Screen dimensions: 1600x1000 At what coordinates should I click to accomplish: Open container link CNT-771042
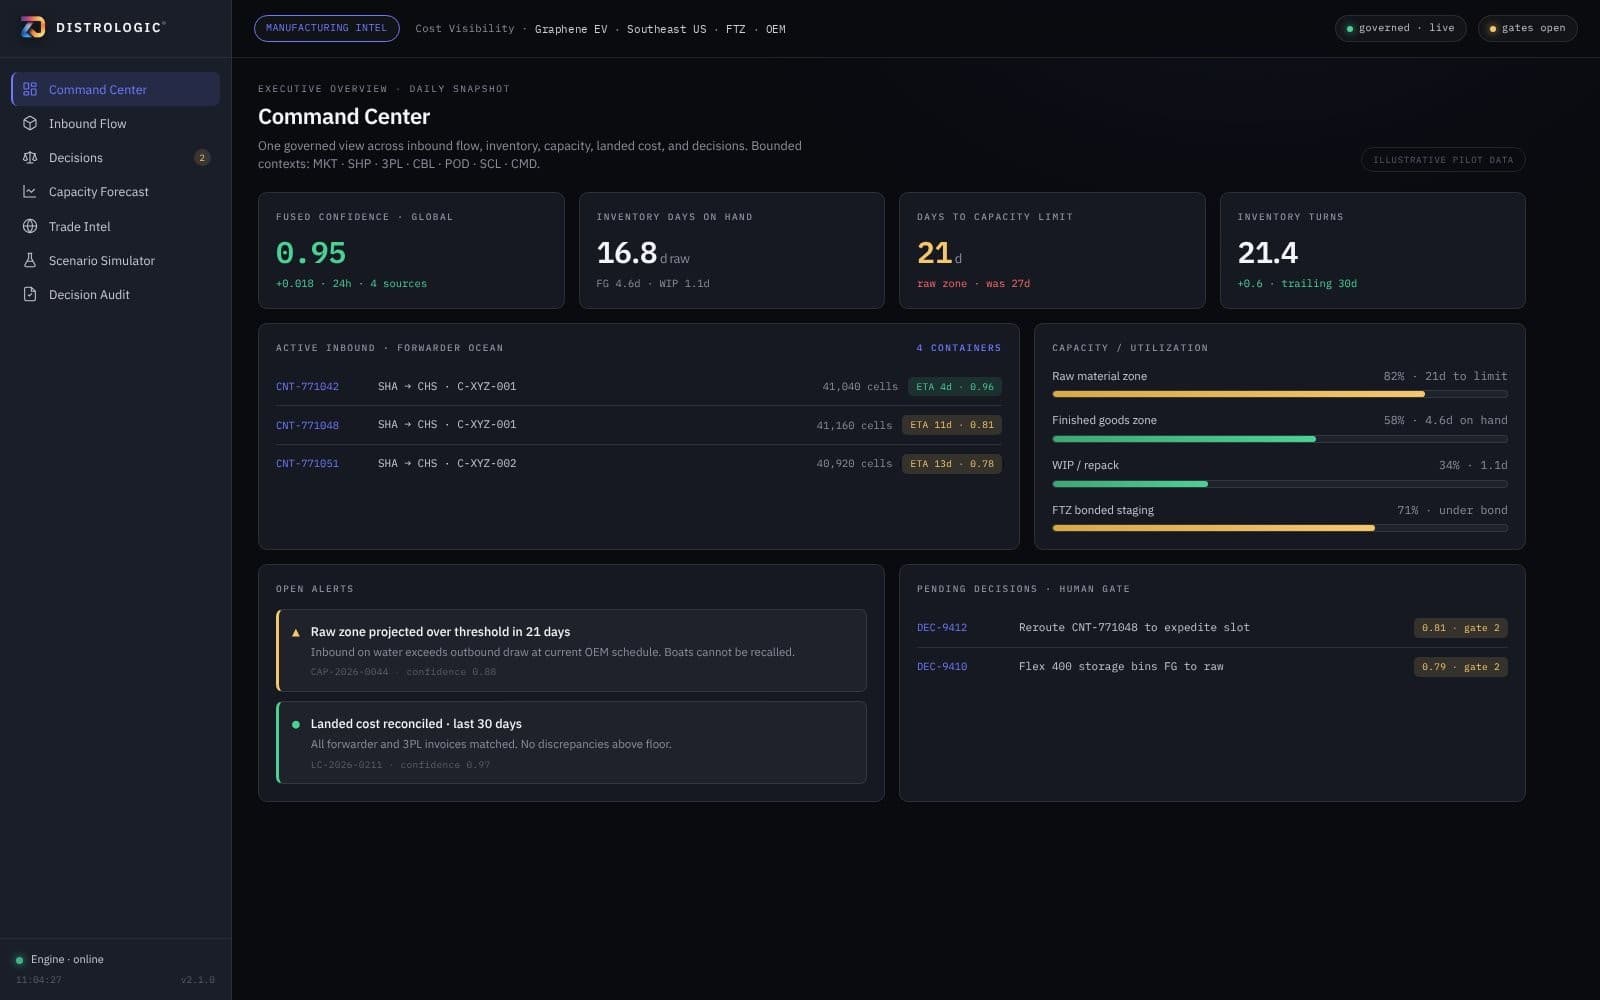tap(307, 386)
